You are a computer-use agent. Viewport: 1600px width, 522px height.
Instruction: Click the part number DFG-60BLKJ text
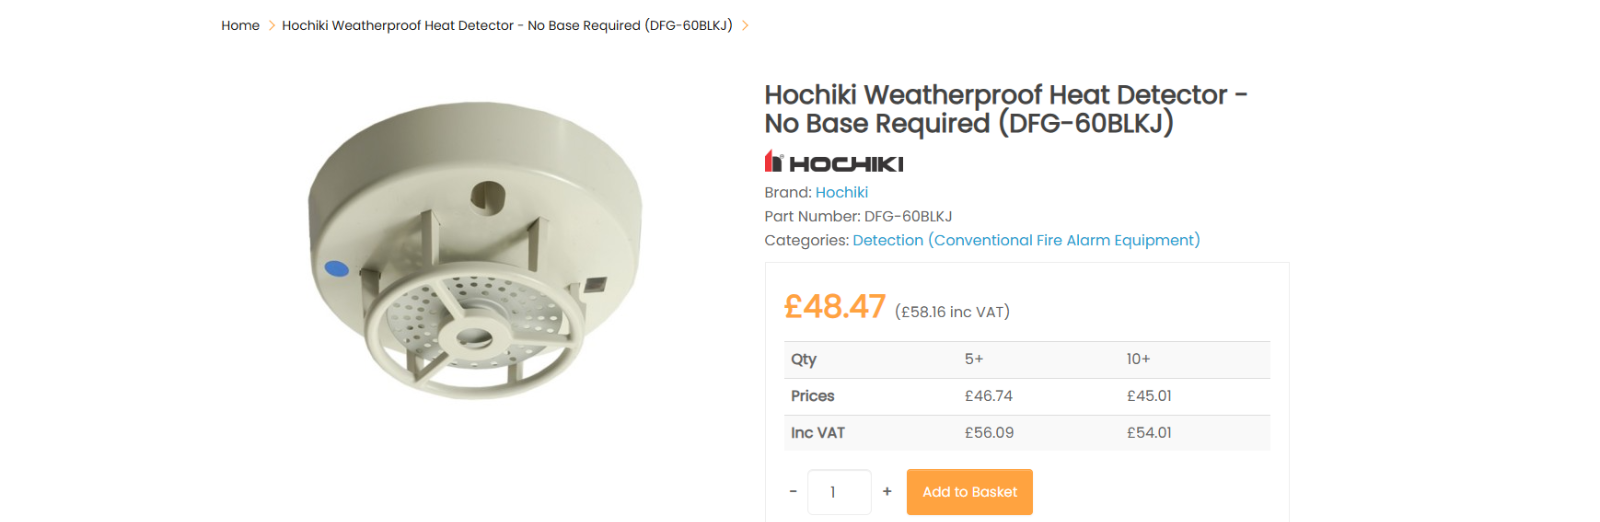coord(908,216)
